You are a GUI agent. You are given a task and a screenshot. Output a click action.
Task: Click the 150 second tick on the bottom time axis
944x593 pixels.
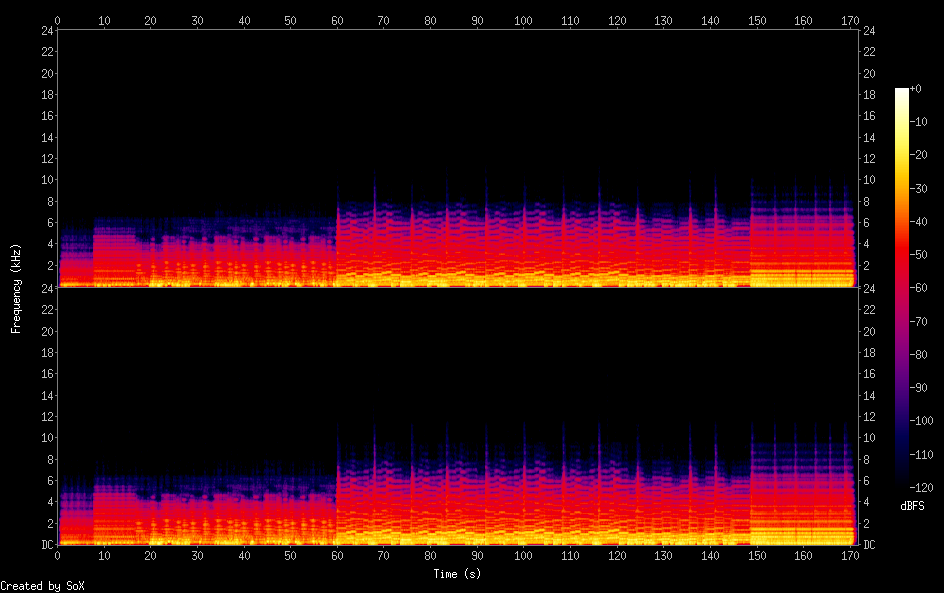tap(756, 554)
